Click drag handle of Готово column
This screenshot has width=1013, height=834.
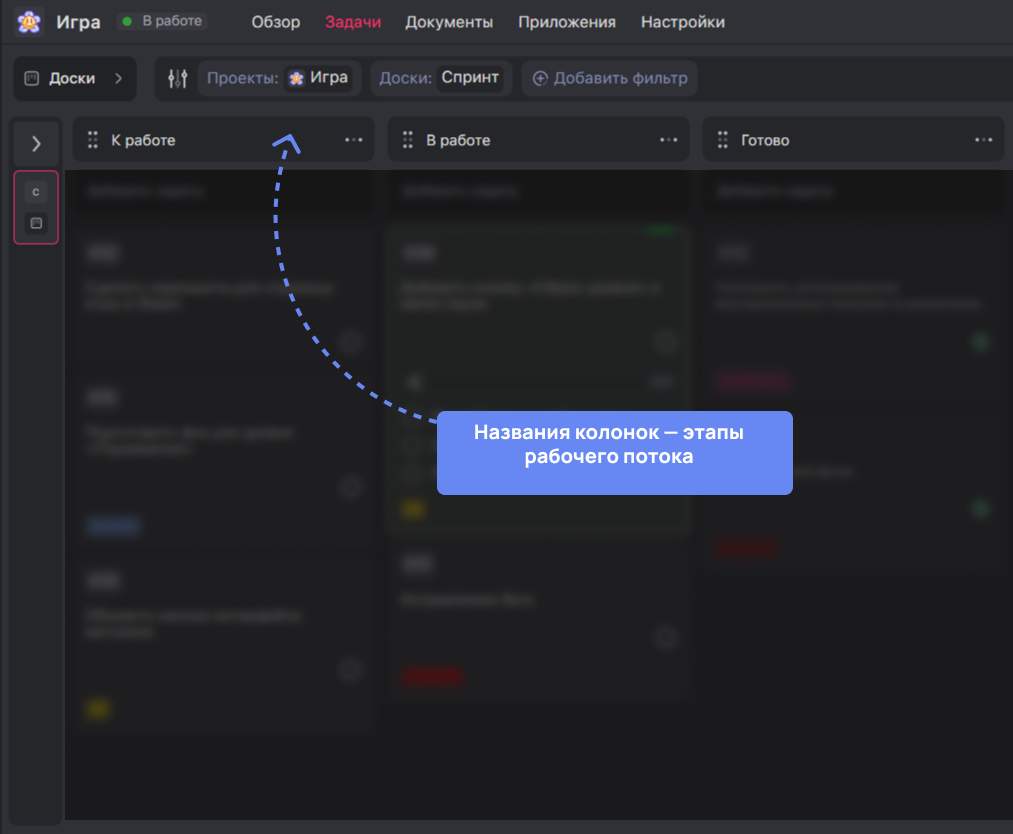722,140
